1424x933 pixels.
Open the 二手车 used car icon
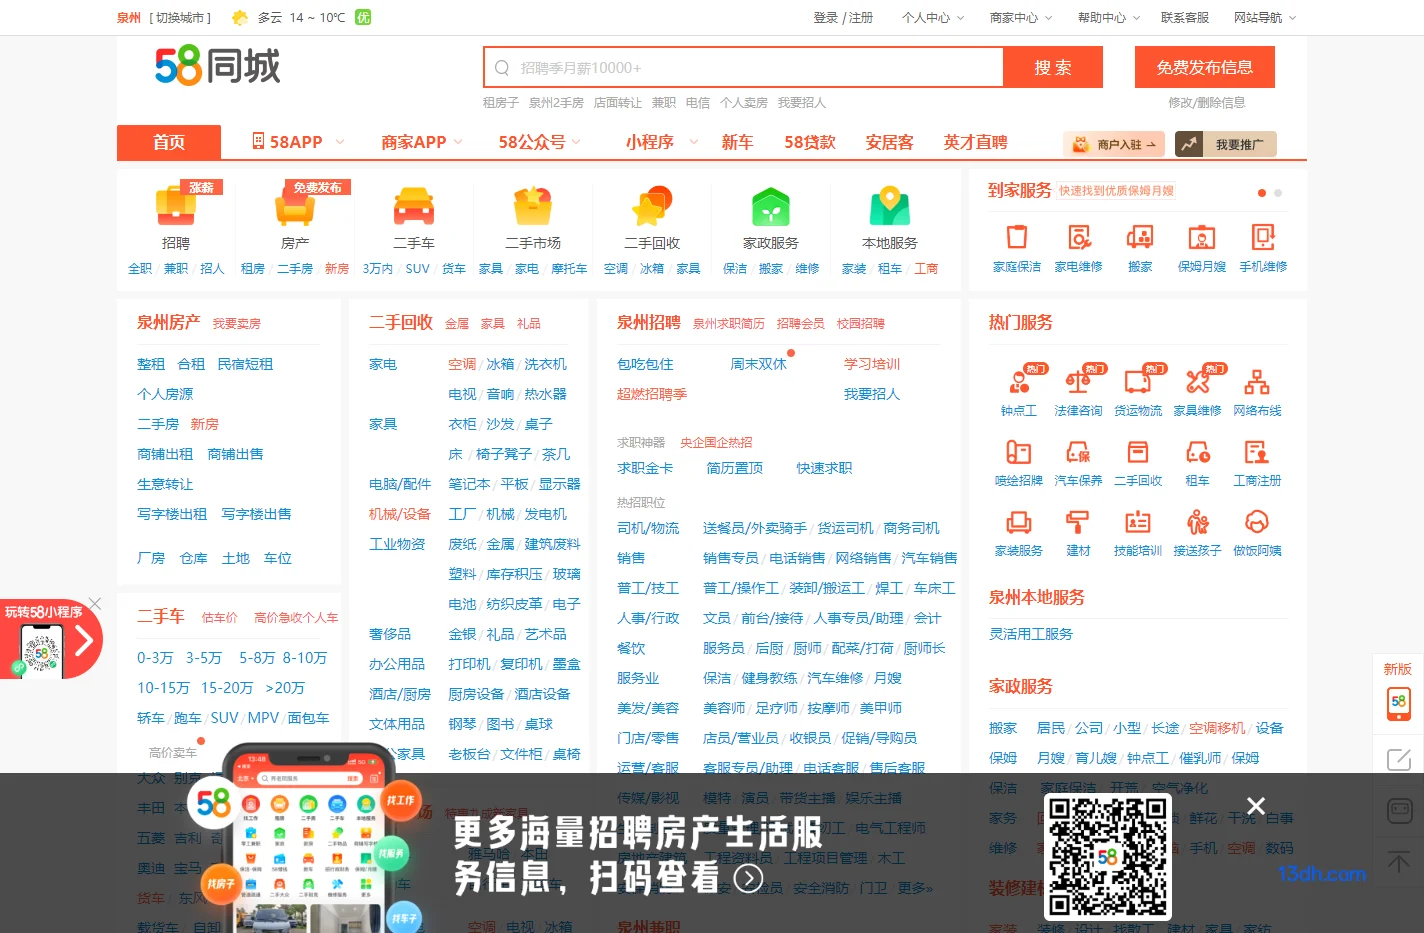click(x=414, y=207)
